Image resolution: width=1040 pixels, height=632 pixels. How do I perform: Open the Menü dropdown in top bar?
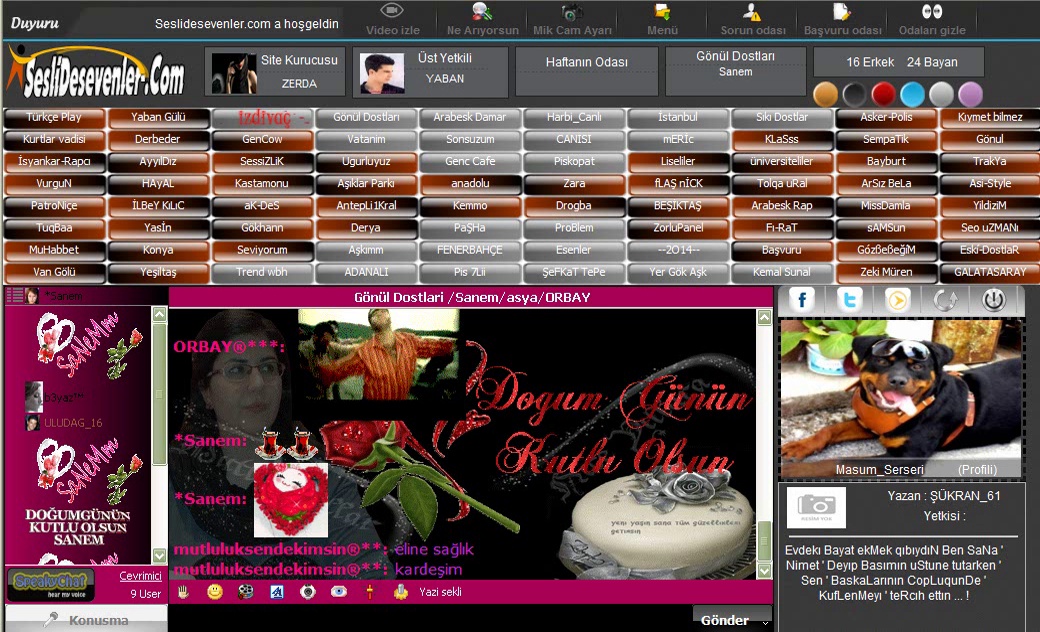[x=662, y=19]
